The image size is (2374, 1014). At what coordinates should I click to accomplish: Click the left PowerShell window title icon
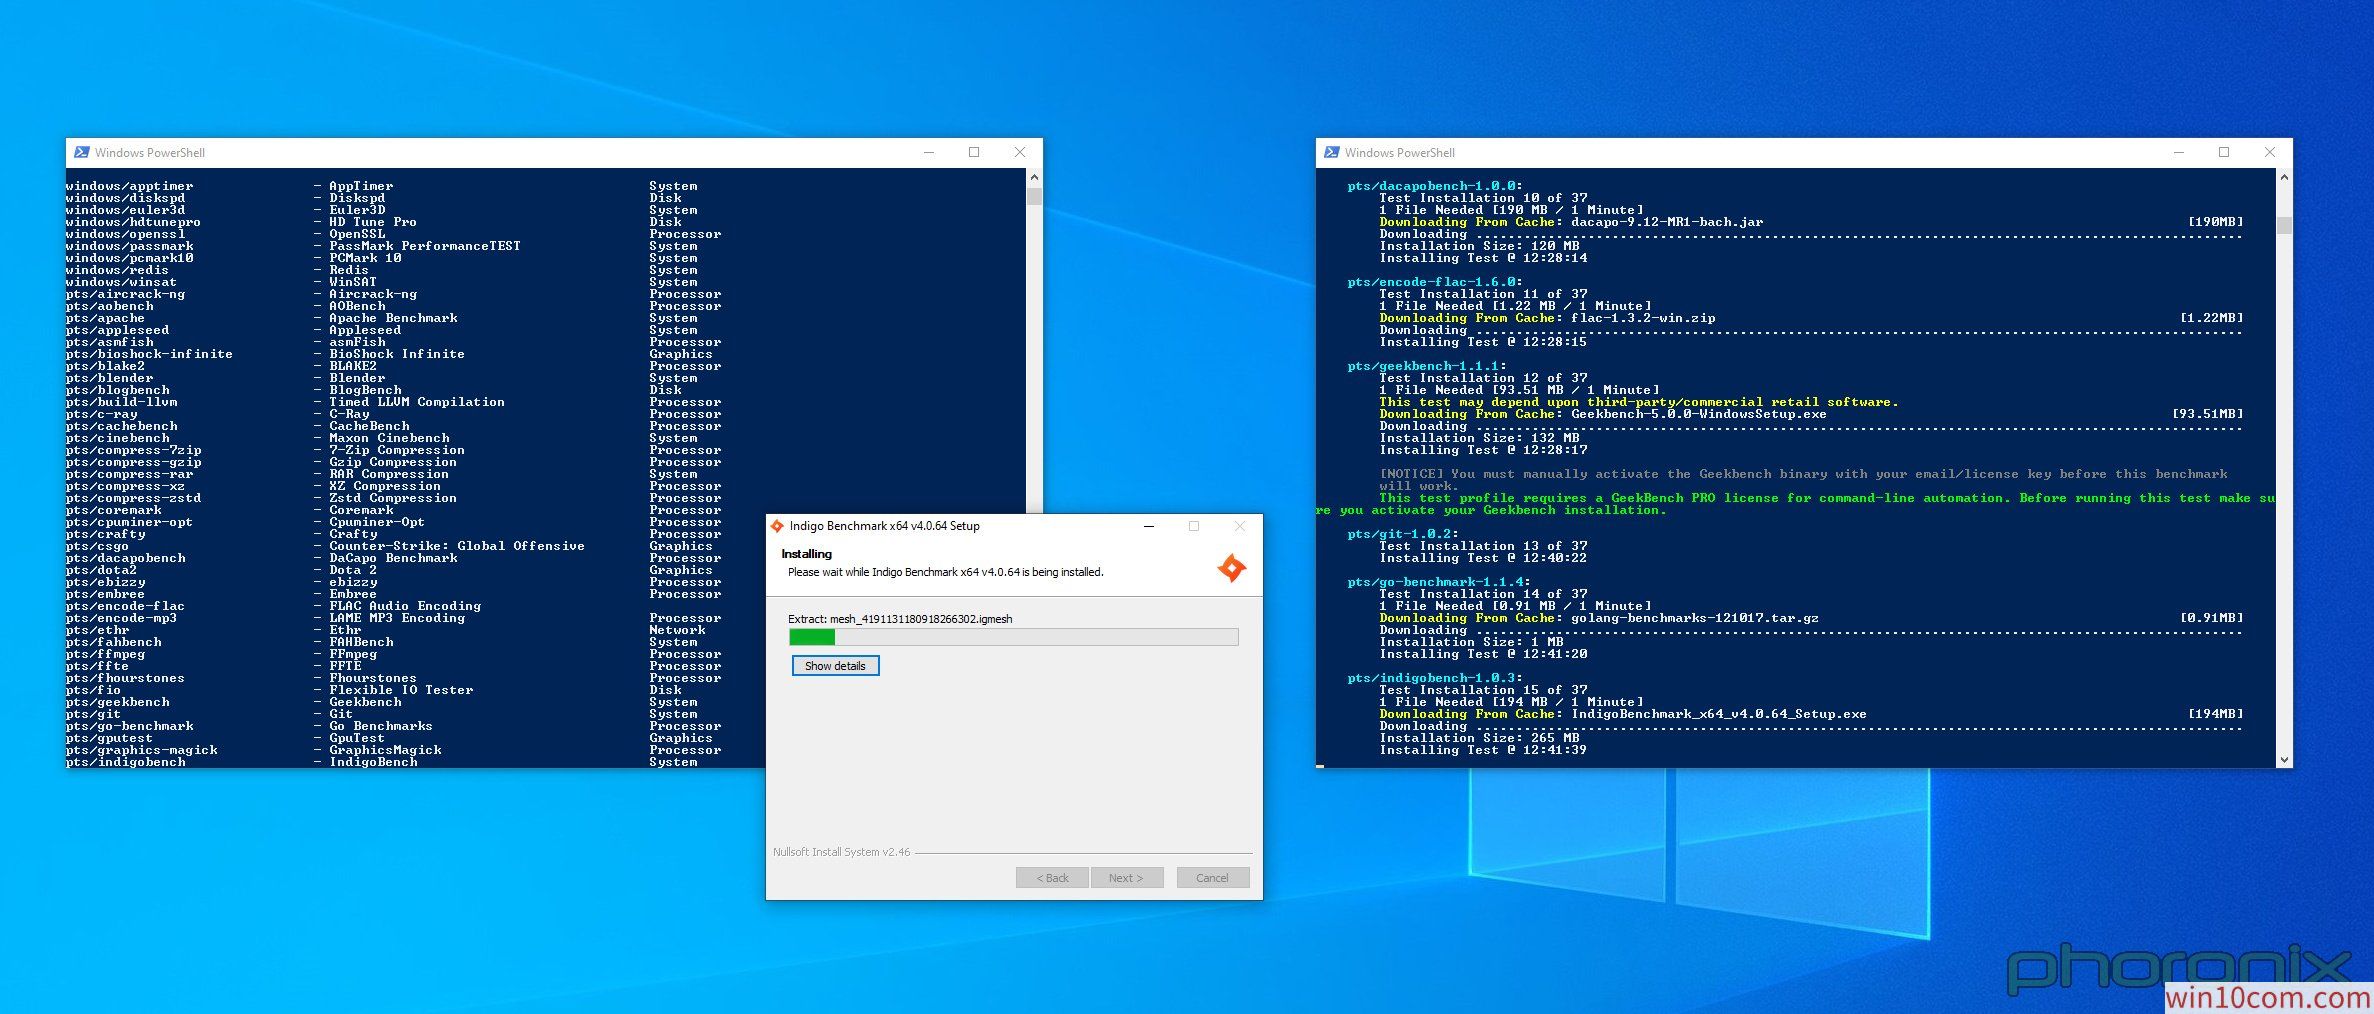coord(82,152)
